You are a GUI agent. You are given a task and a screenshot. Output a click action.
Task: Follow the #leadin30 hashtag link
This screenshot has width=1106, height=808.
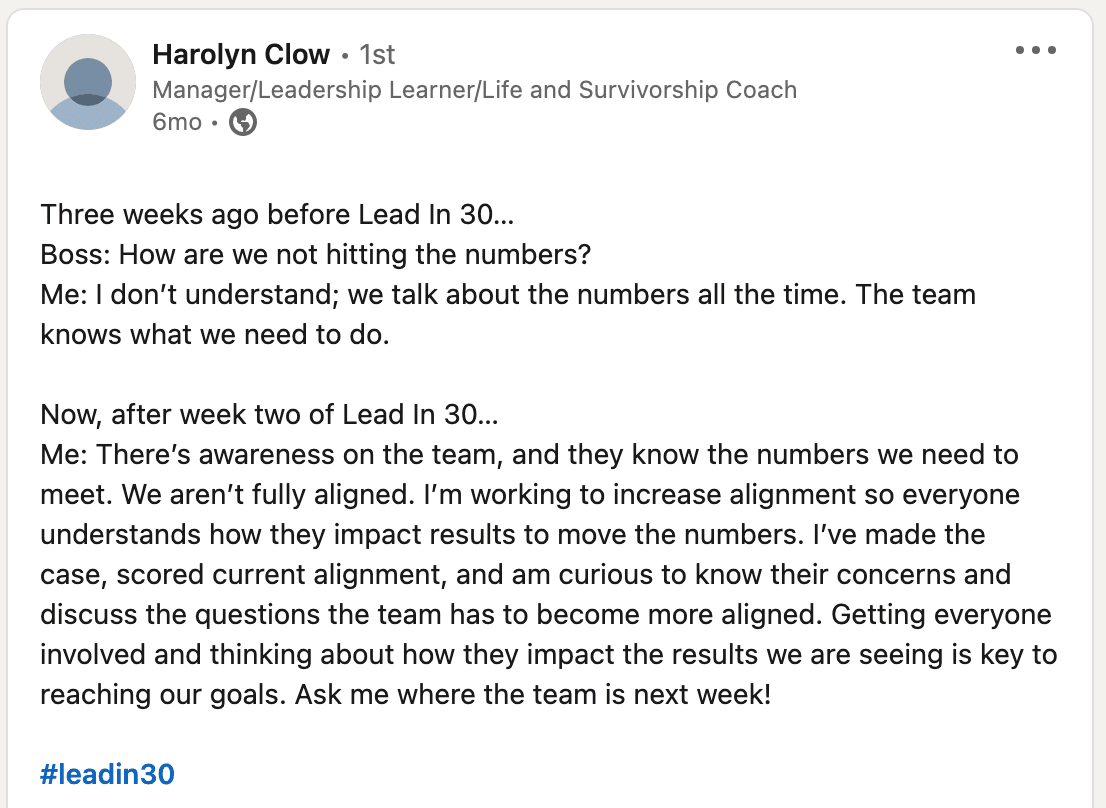click(x=107, y=774)
